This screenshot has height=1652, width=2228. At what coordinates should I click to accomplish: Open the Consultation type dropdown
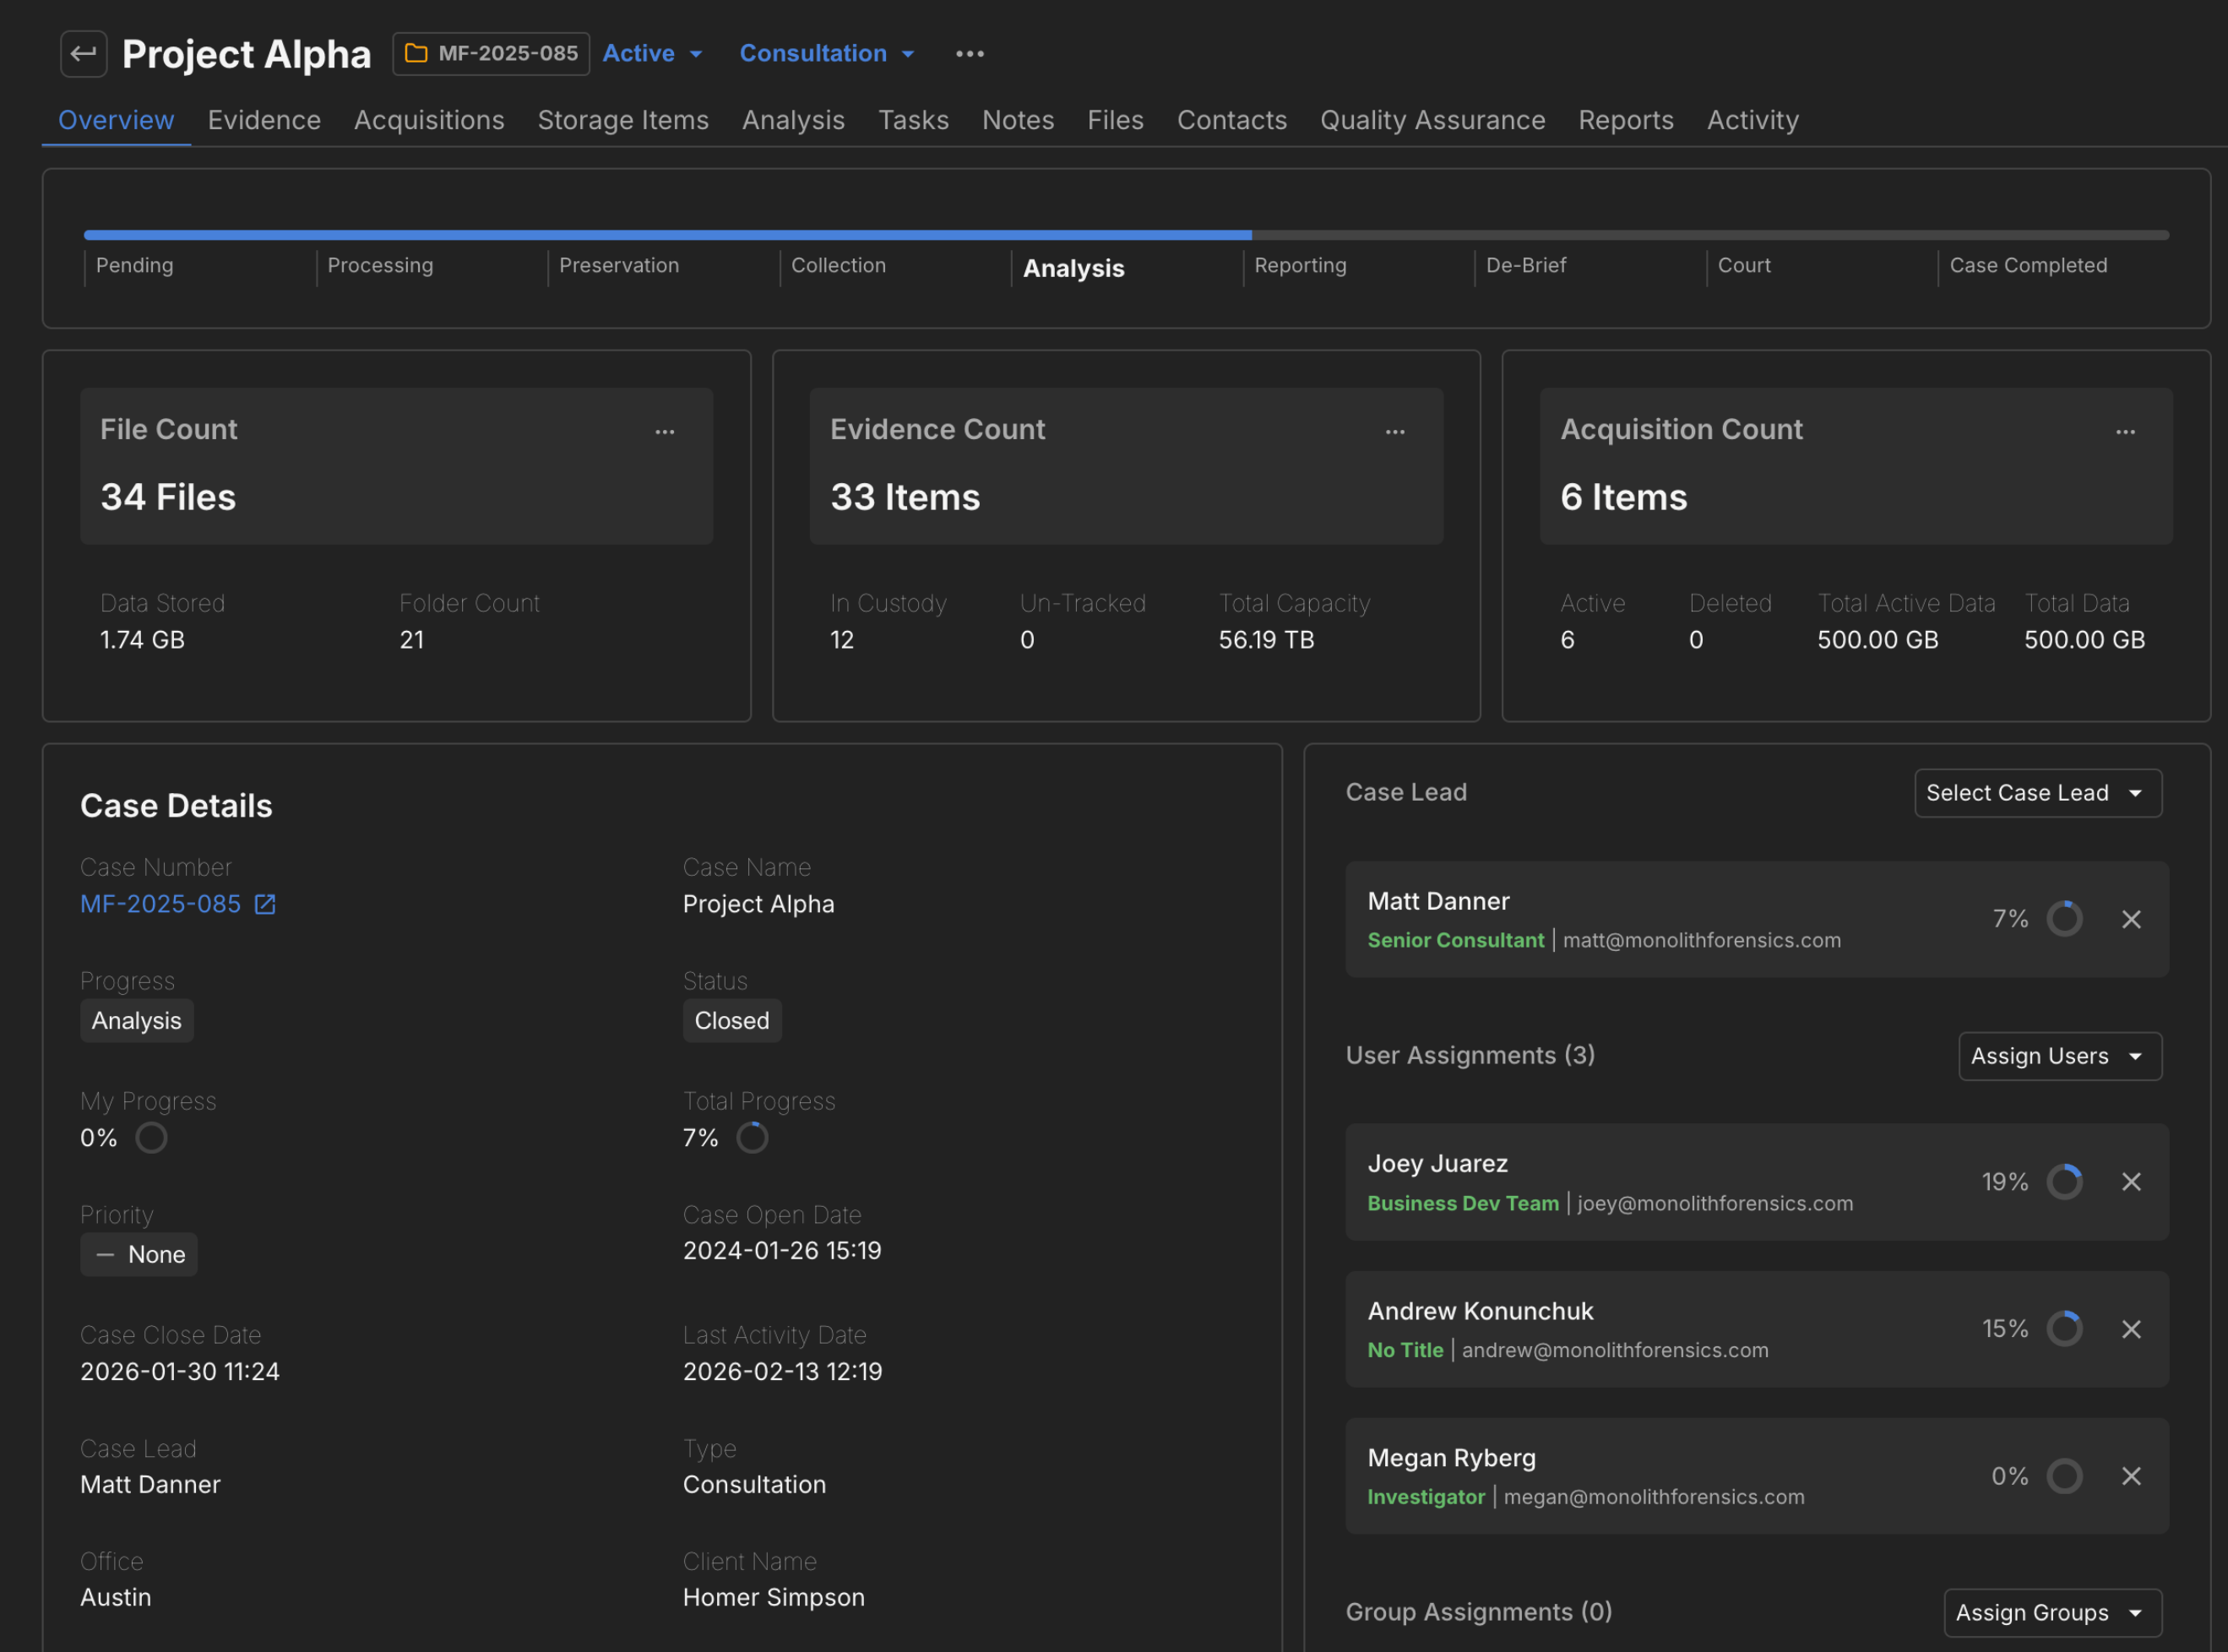826,53
